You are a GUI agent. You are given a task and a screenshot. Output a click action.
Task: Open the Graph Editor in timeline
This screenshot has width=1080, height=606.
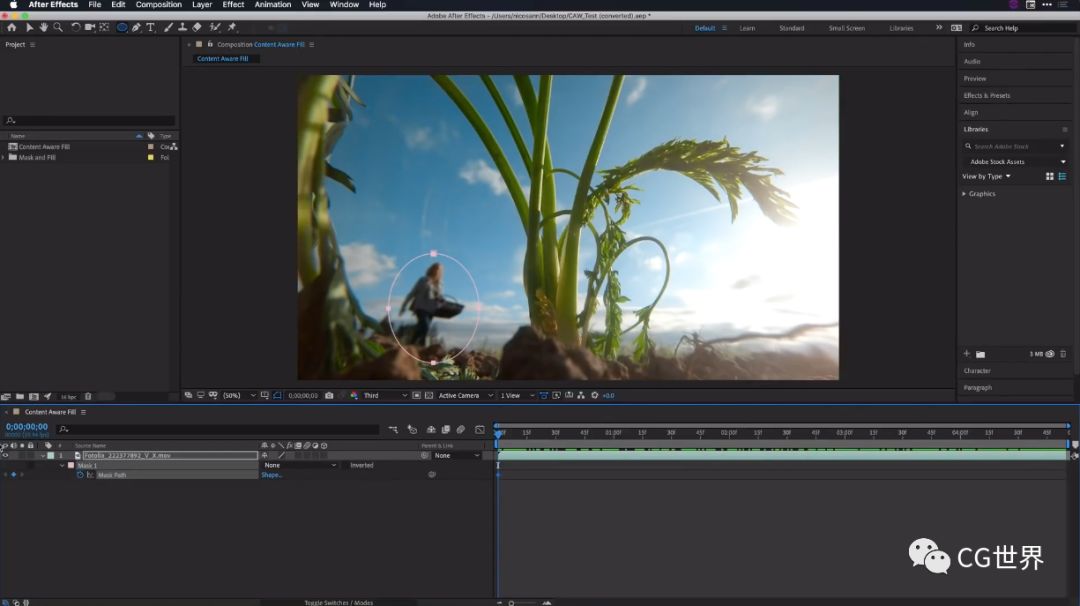480,430
